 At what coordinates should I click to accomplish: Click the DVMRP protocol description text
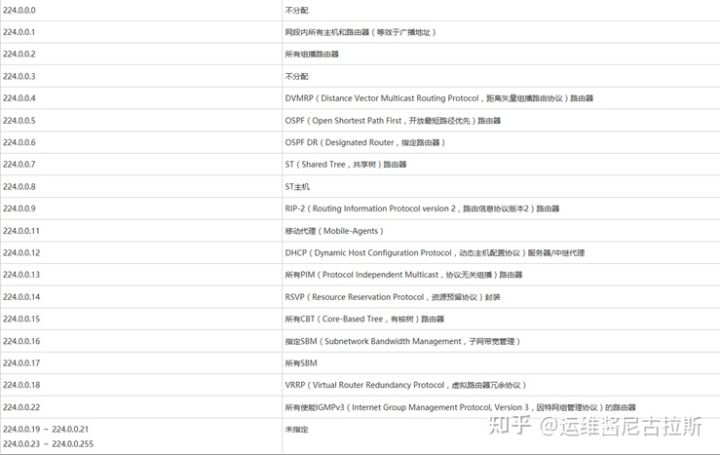coord(439,98)
